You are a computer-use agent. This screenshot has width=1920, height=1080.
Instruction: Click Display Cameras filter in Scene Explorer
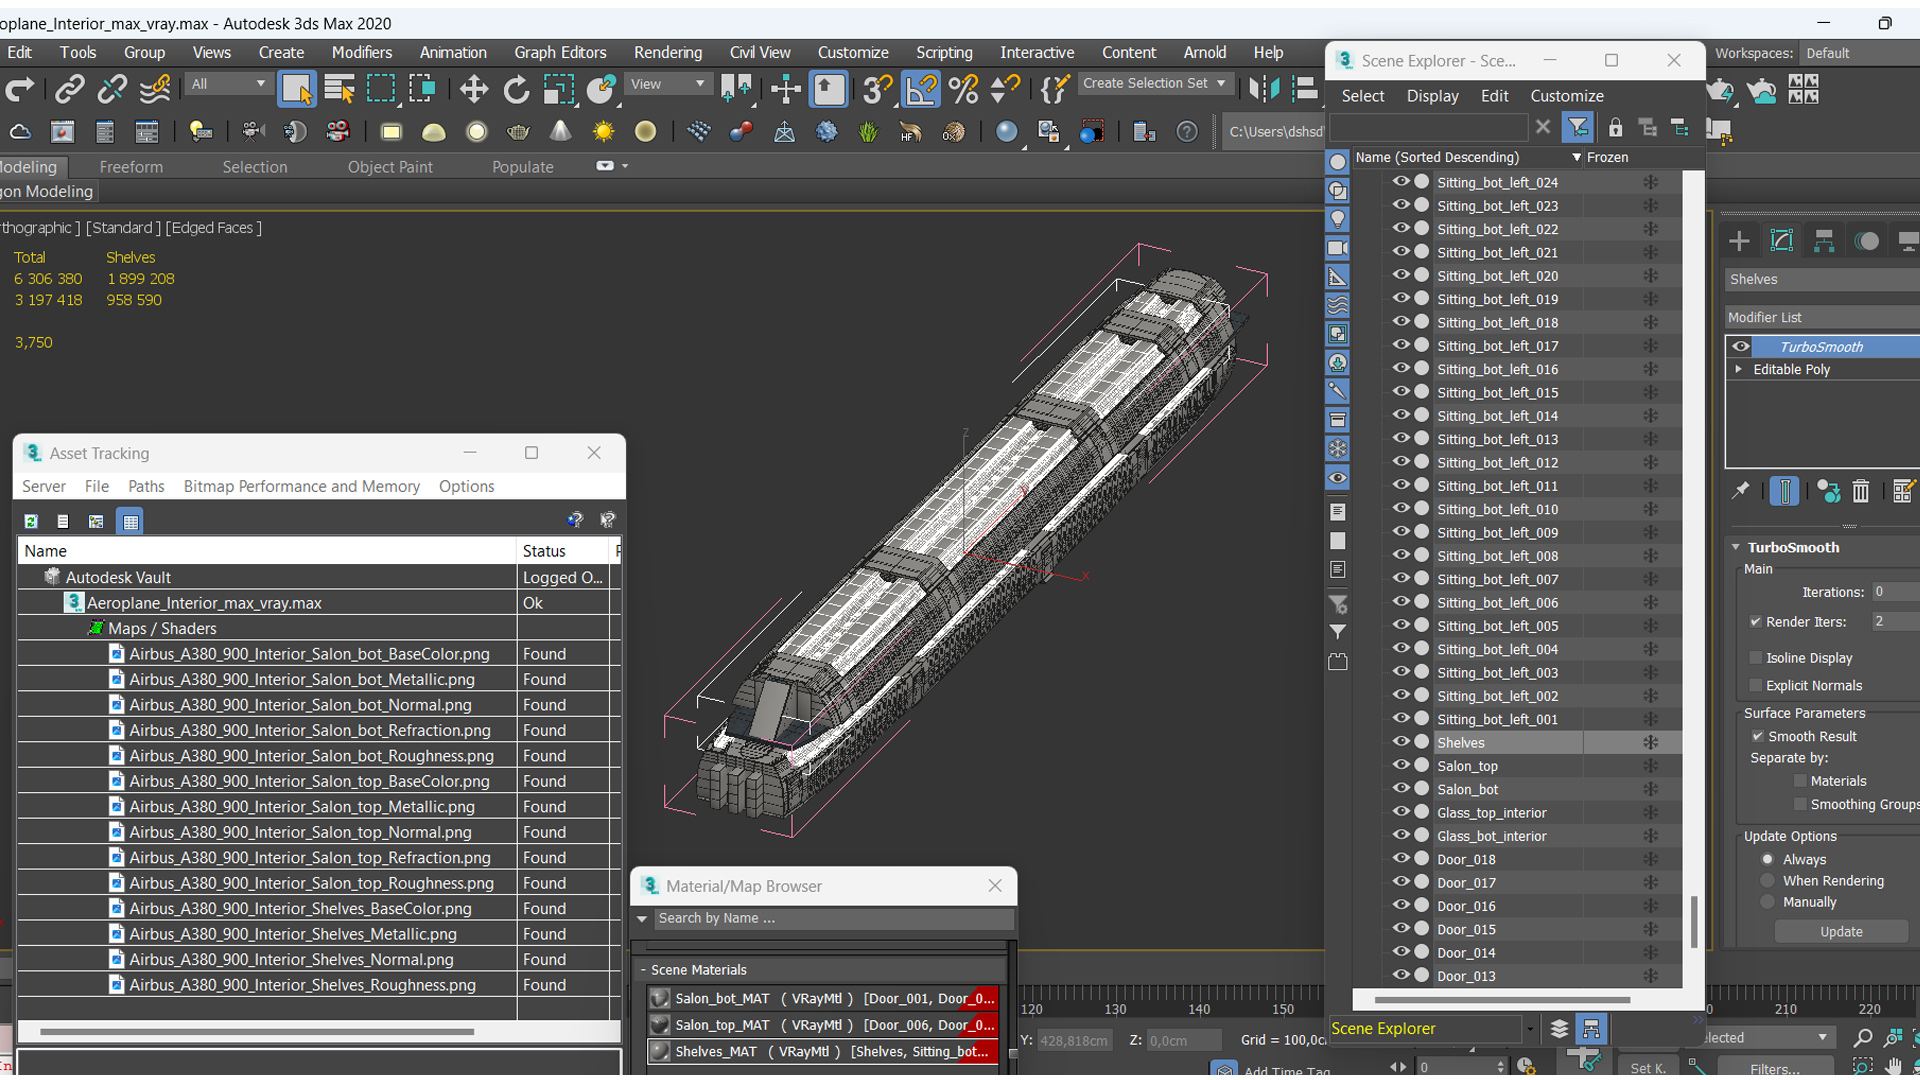[x=1337, y=248]
